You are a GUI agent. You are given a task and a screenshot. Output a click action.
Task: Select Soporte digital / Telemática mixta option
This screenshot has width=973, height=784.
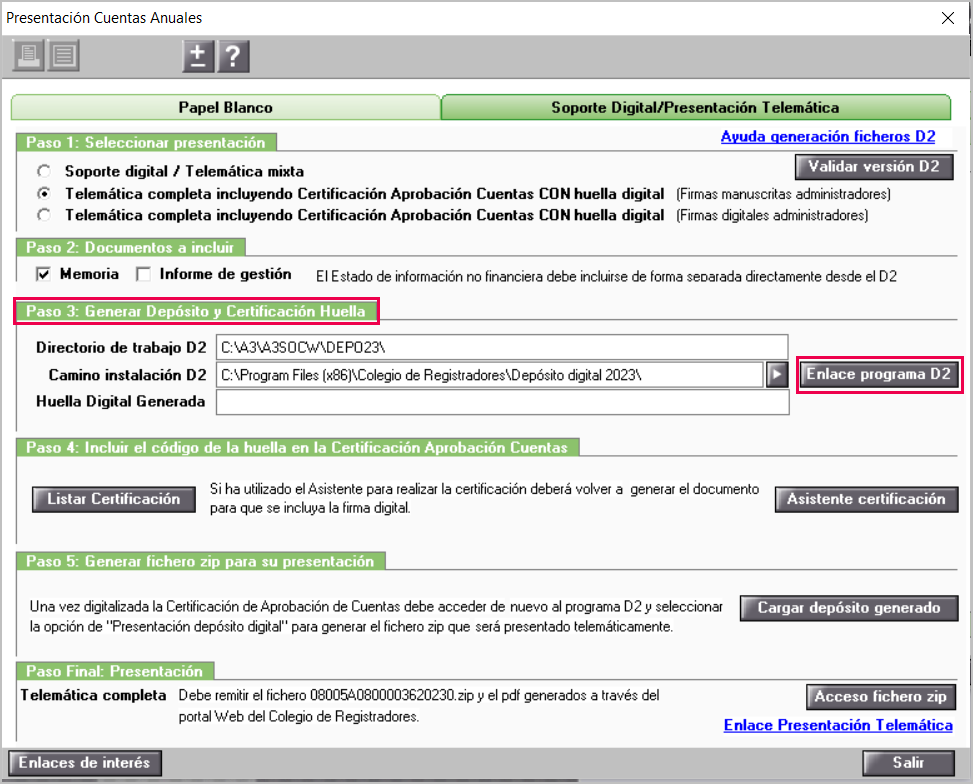coord(43,171)
